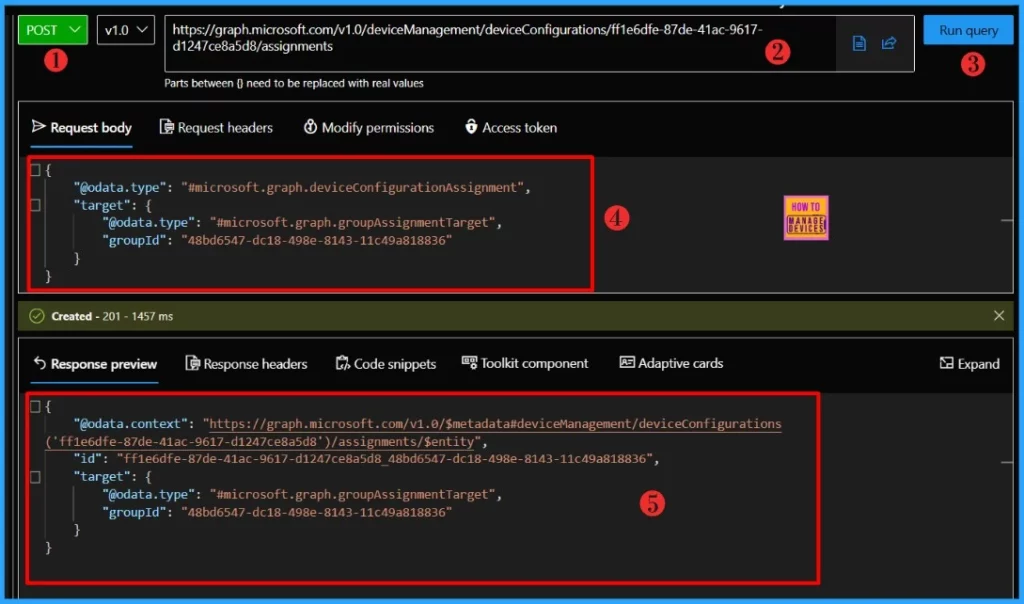1024x604 pixels.
Task: Switch to the Response preview tab
Action: [x=95, y=364]
